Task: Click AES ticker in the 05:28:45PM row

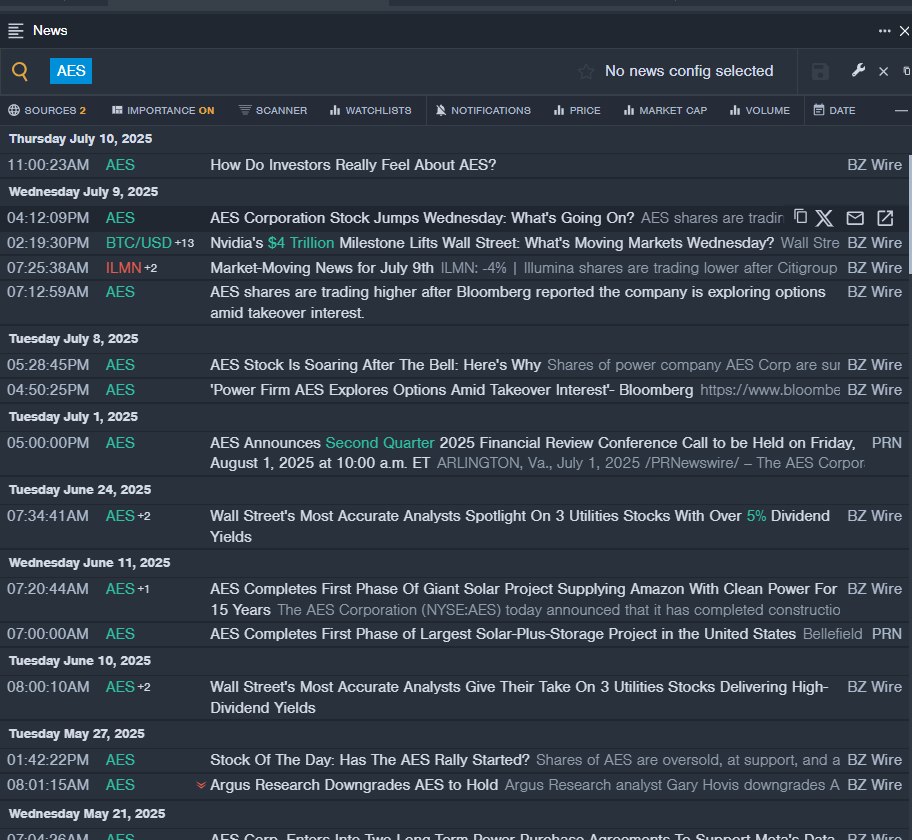Action: point(120,365)
